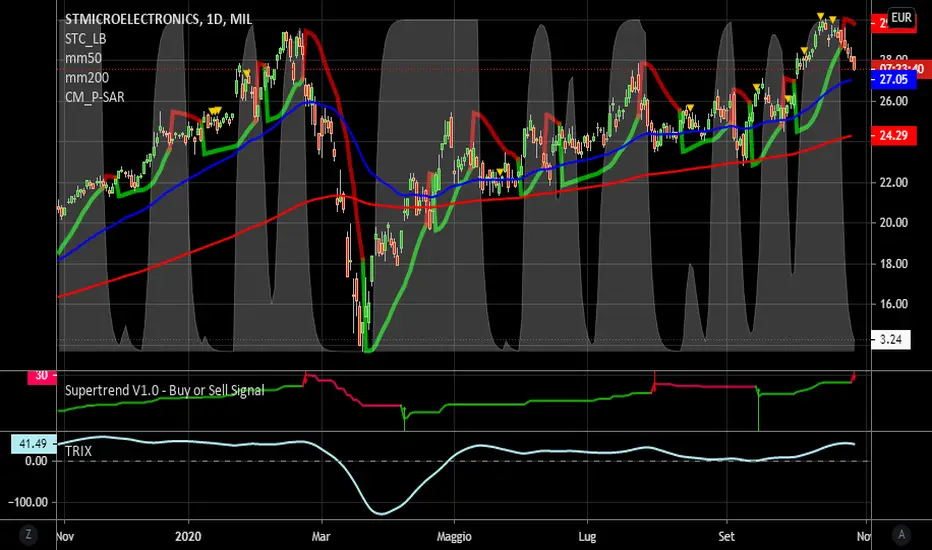
Task: Click the 26.00 price axis tick
Action: tap(893, 101)
